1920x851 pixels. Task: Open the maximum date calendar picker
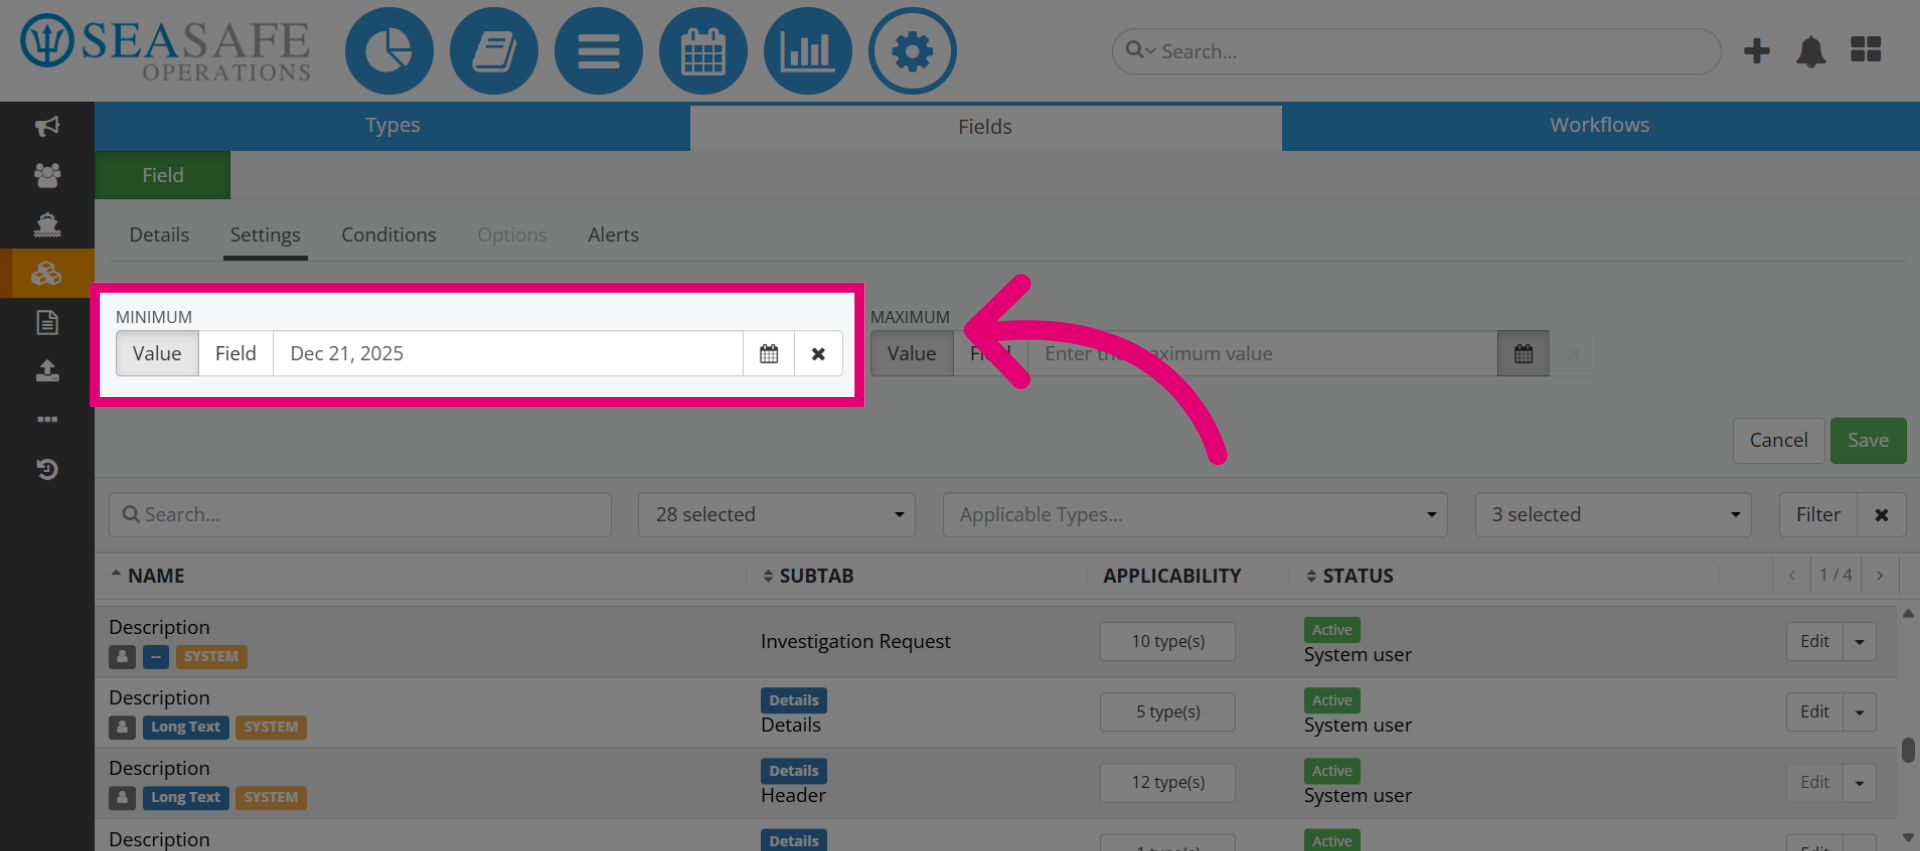click(x=1523, y=354)
